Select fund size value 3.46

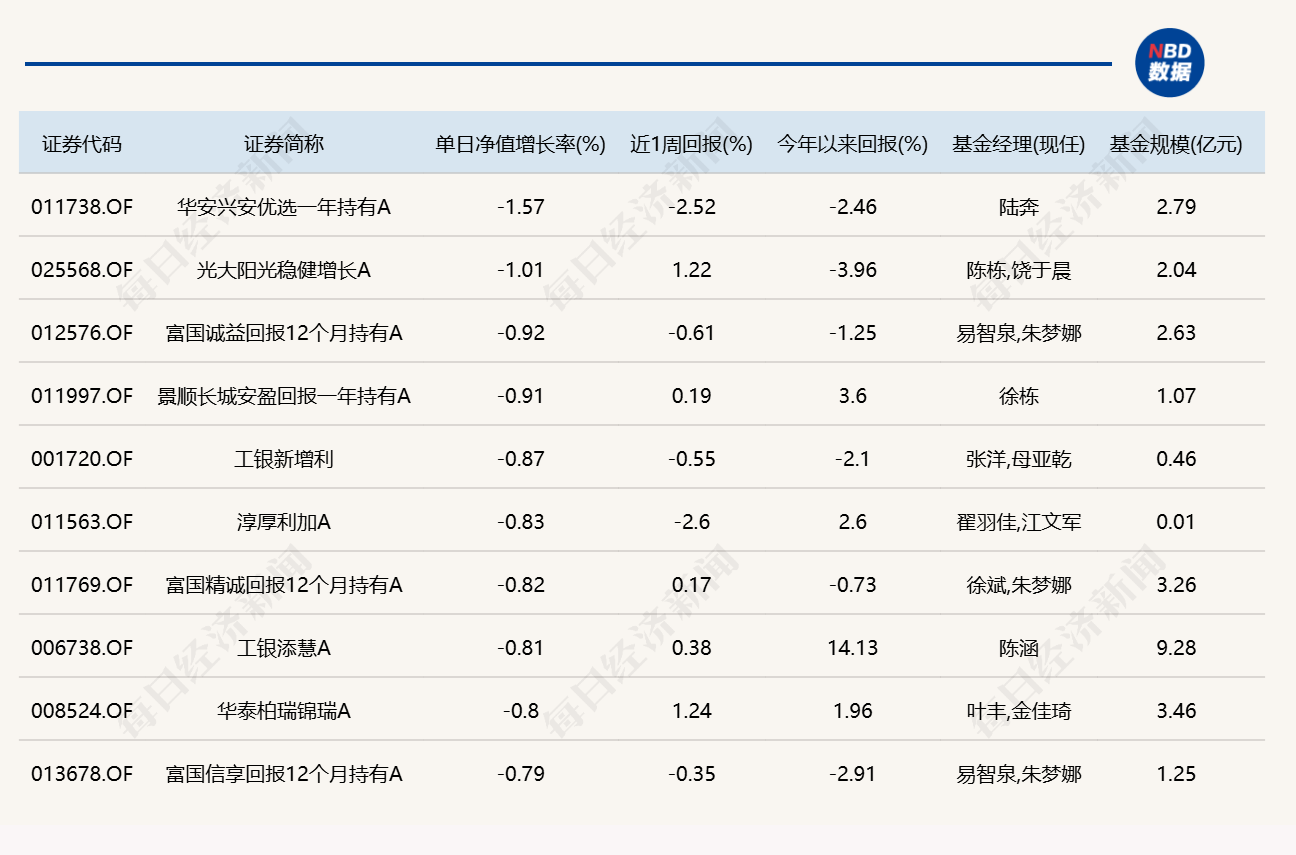(1176, 711)
